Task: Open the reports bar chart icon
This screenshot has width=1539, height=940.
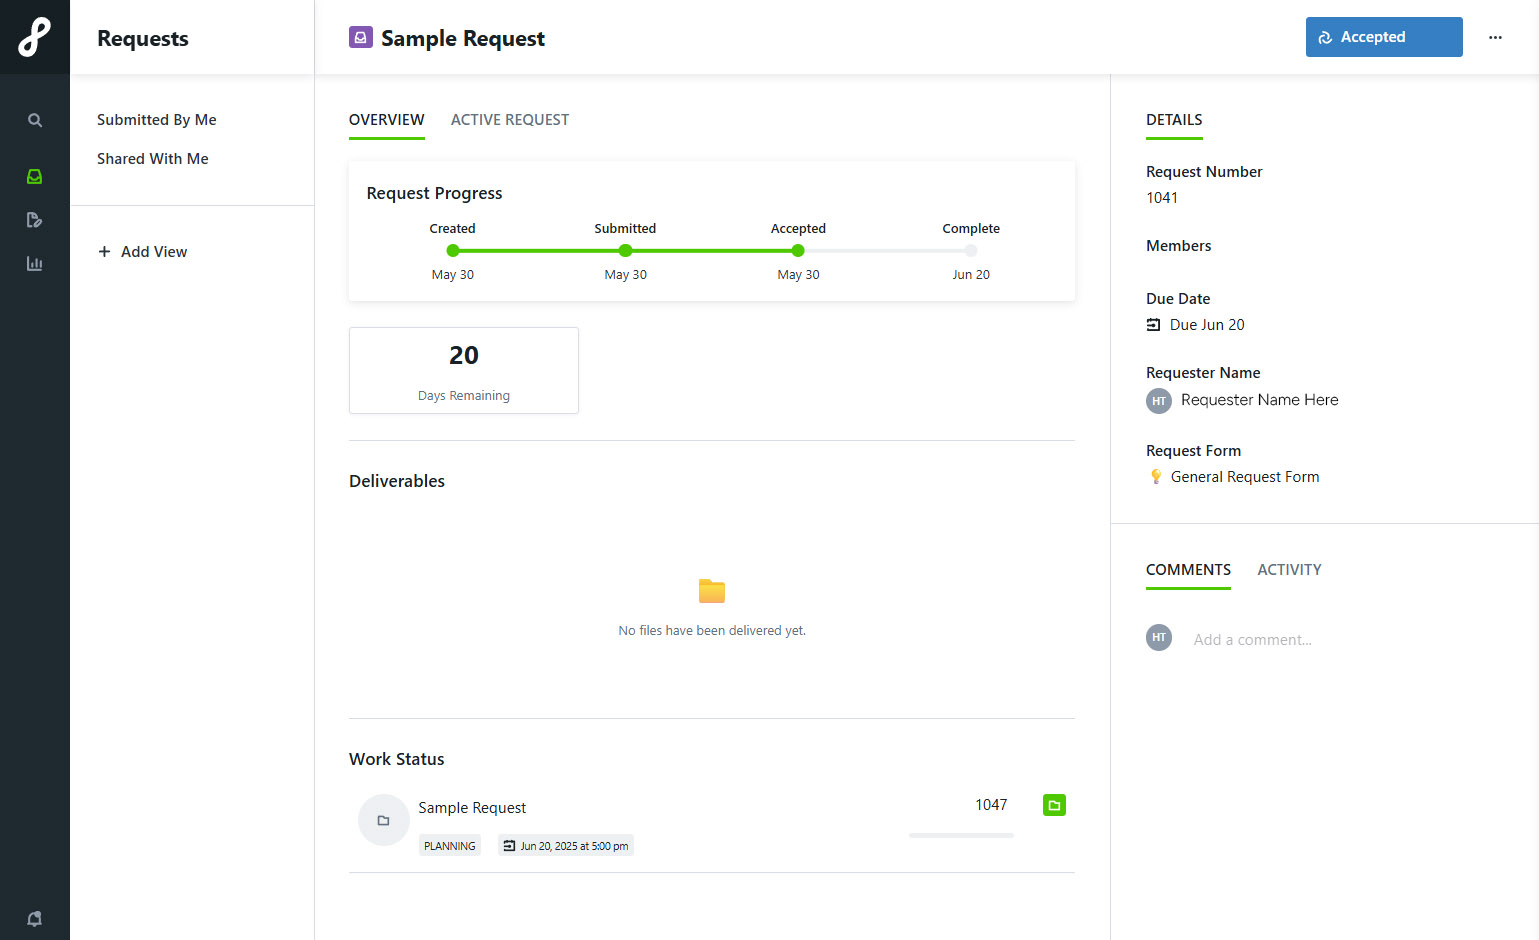Action: click(x=35, y=264)
